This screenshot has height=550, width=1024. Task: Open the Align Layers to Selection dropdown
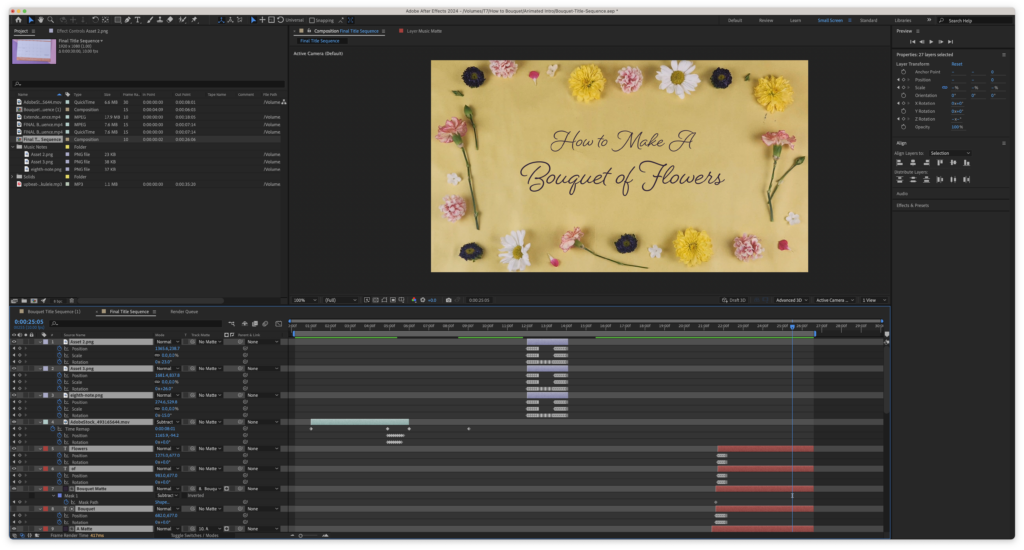pos(949,153)
